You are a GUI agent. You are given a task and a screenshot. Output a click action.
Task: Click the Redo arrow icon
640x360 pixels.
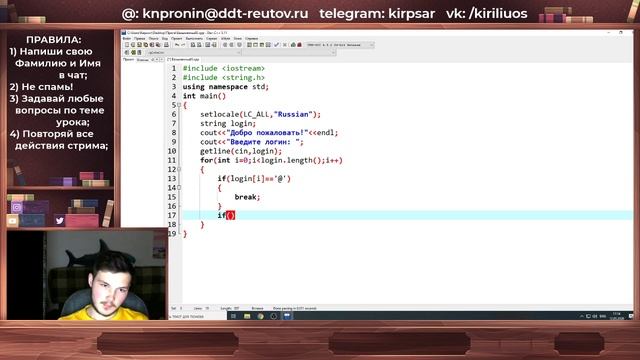183,45
